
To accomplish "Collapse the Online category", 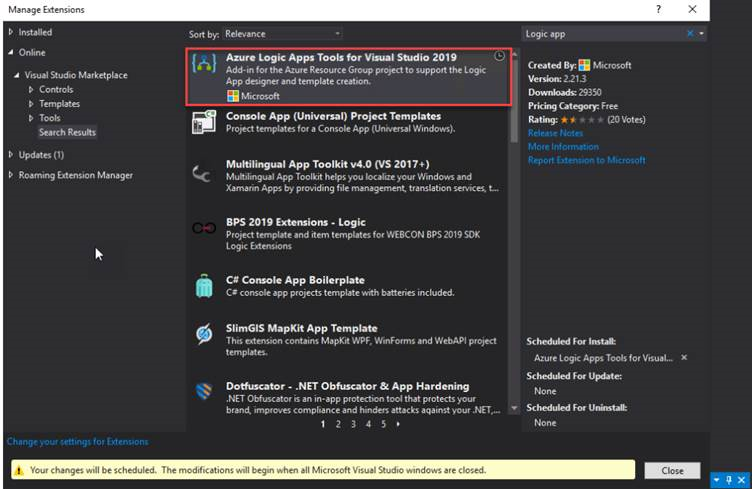I will [x=11, y=52].
